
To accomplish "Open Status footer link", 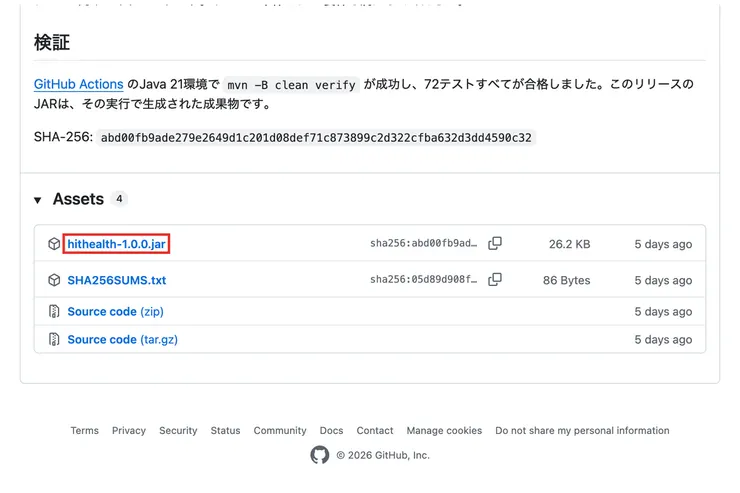I will [225, 430].
